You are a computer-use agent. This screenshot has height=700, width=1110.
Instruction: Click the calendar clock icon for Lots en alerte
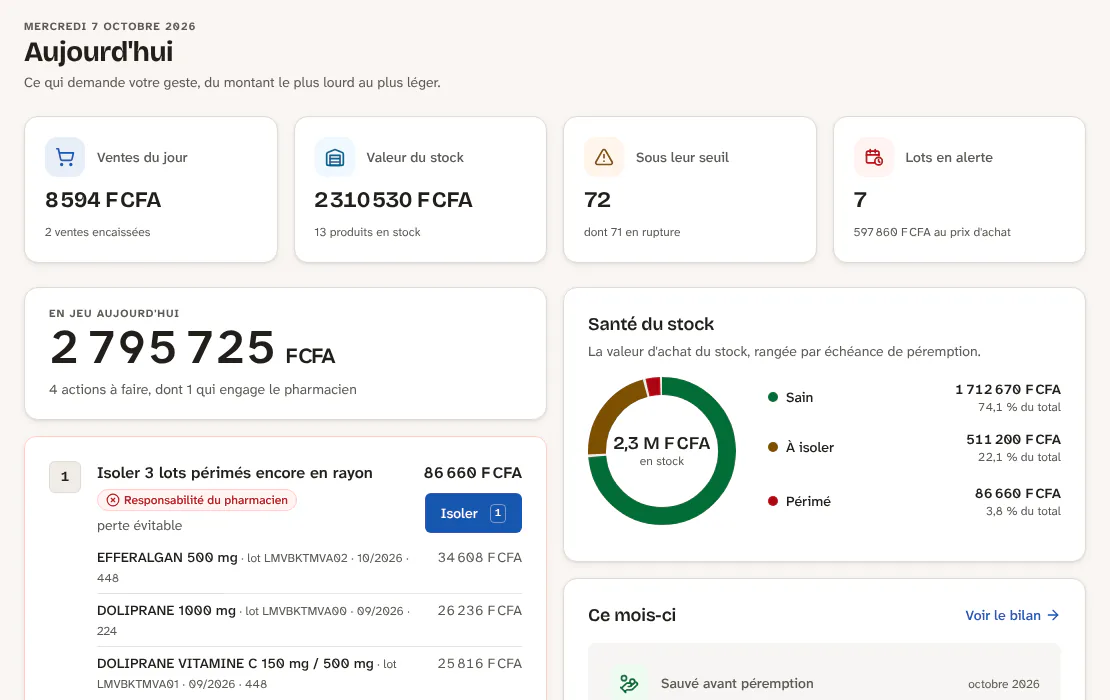tap(874, 157)
